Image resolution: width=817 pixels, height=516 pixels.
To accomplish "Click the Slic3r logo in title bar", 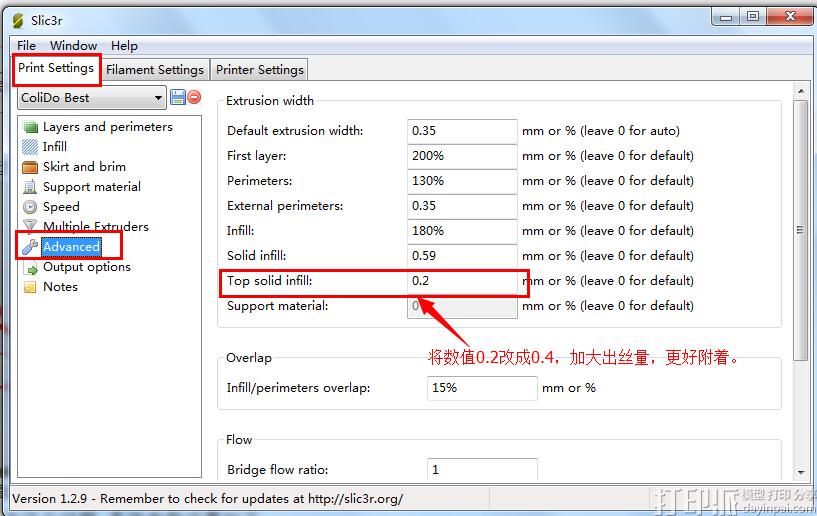I will click(x=18, y=21).
